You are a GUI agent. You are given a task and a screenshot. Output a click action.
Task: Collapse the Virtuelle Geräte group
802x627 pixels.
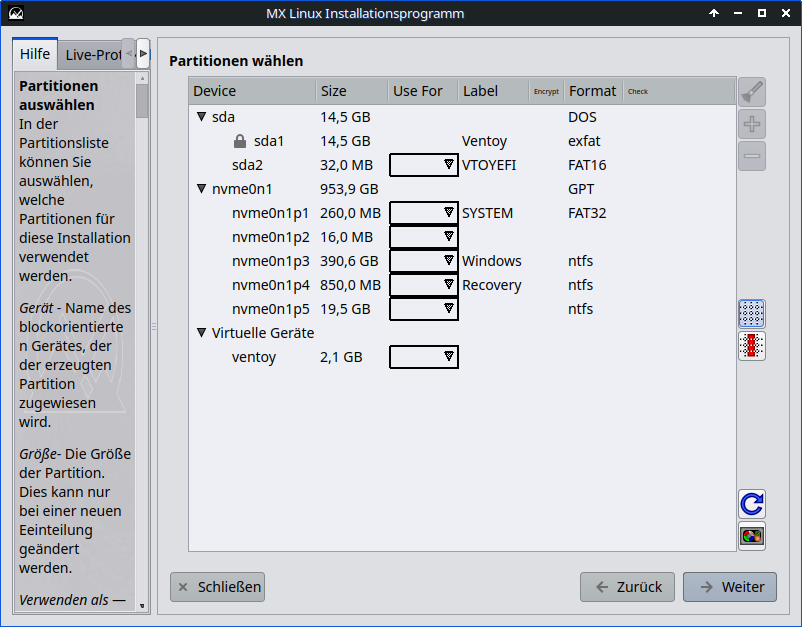coord(202,332)
